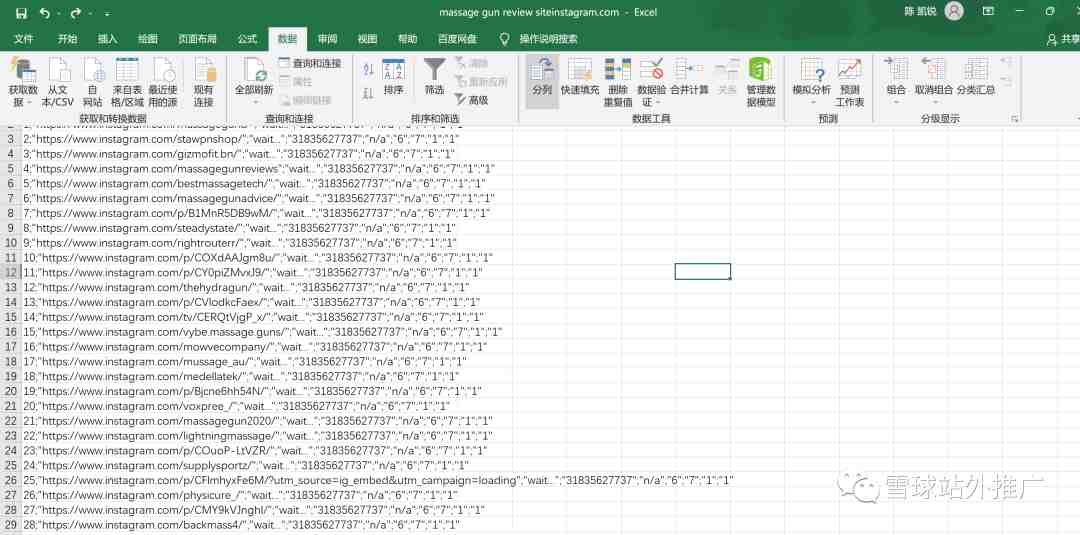Select the cell containing instagram.com/stawpnshop/
This screenshot has height=535, width=1080.
(x=242, y=138)
